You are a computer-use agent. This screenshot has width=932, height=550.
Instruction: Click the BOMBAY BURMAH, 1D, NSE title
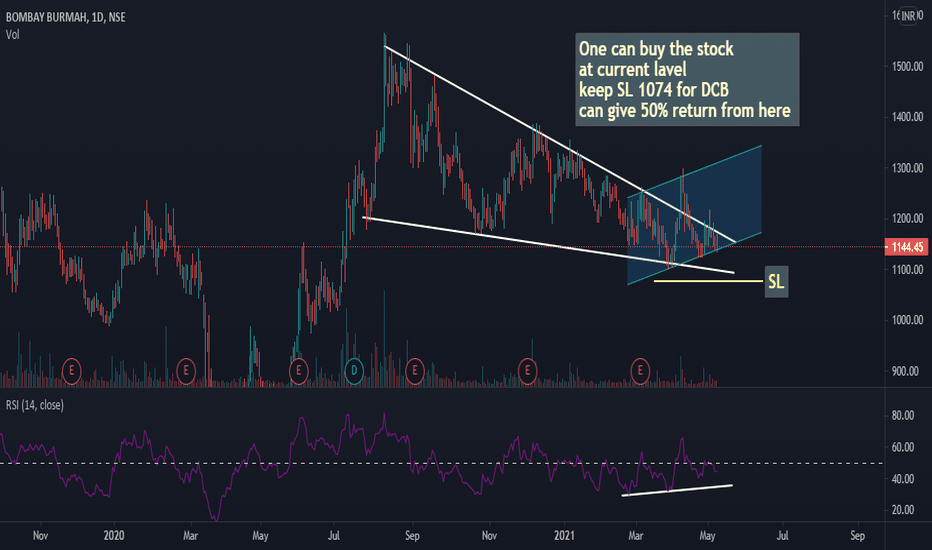[65, 17]
